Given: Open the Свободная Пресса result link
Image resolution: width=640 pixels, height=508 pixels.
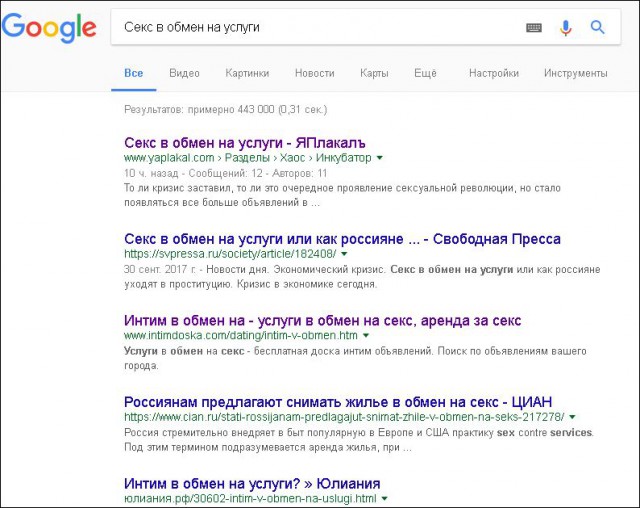Looking at the screenshot, I should (x=342, y=239).
